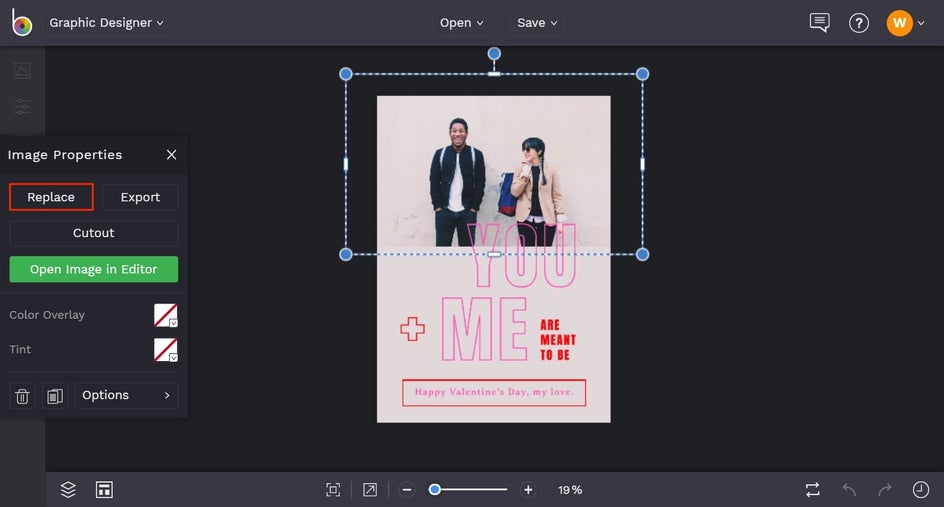Click the zoom in plus button
Screen dimensions: 944x507
528,490
